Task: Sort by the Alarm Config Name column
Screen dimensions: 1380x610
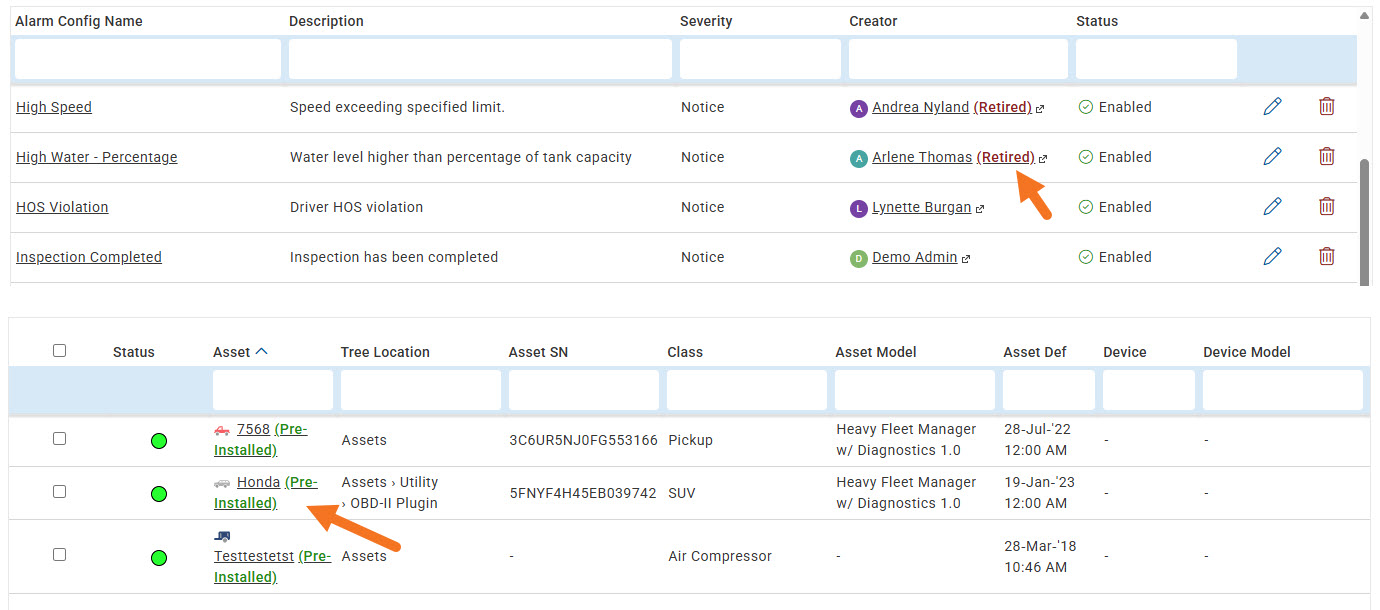Action: pyautogui.click(x=79, y=21)
